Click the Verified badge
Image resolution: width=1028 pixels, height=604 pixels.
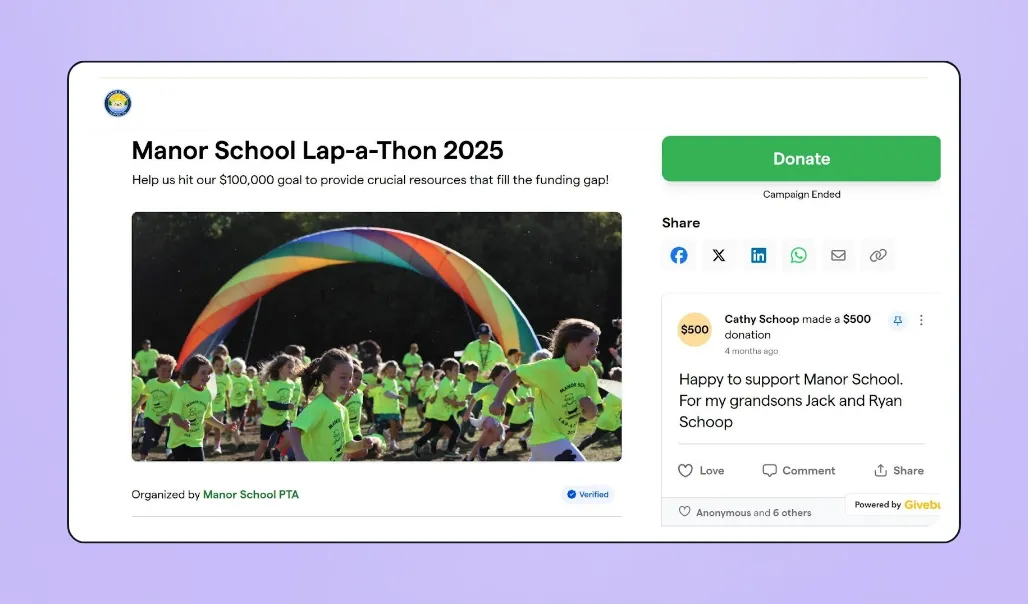click(x=587, y=494)
